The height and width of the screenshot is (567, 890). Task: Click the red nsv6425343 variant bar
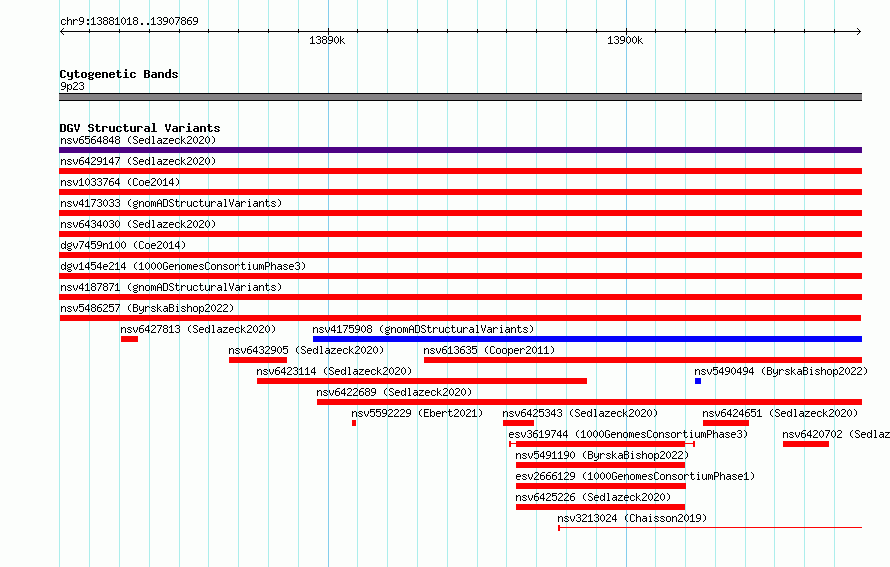(x=518, y=423)
